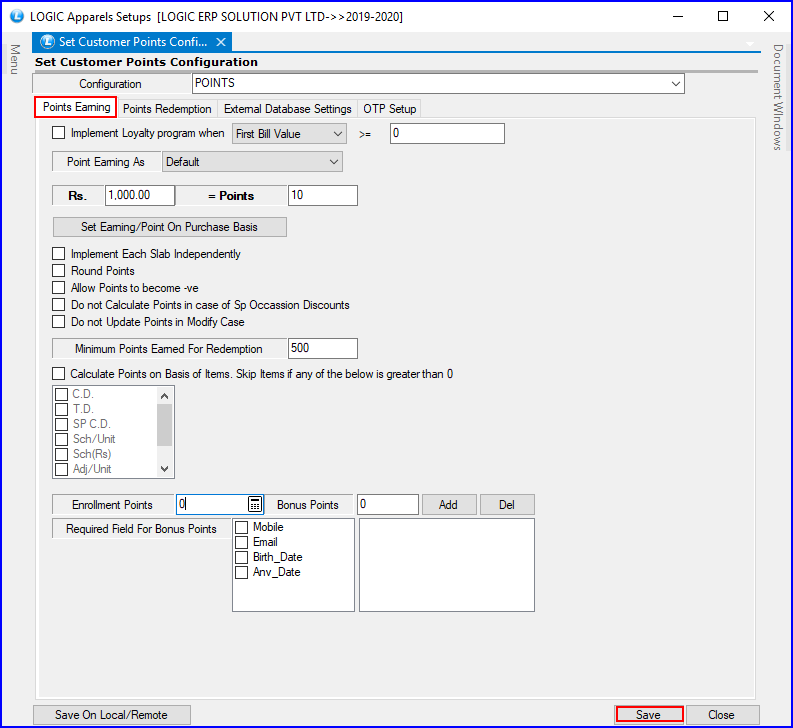Image resolution: width=793 pixels, height=728 pixels.
Task: Enable the Implement Loyalty program when checkbox
Action: (59, 133)
